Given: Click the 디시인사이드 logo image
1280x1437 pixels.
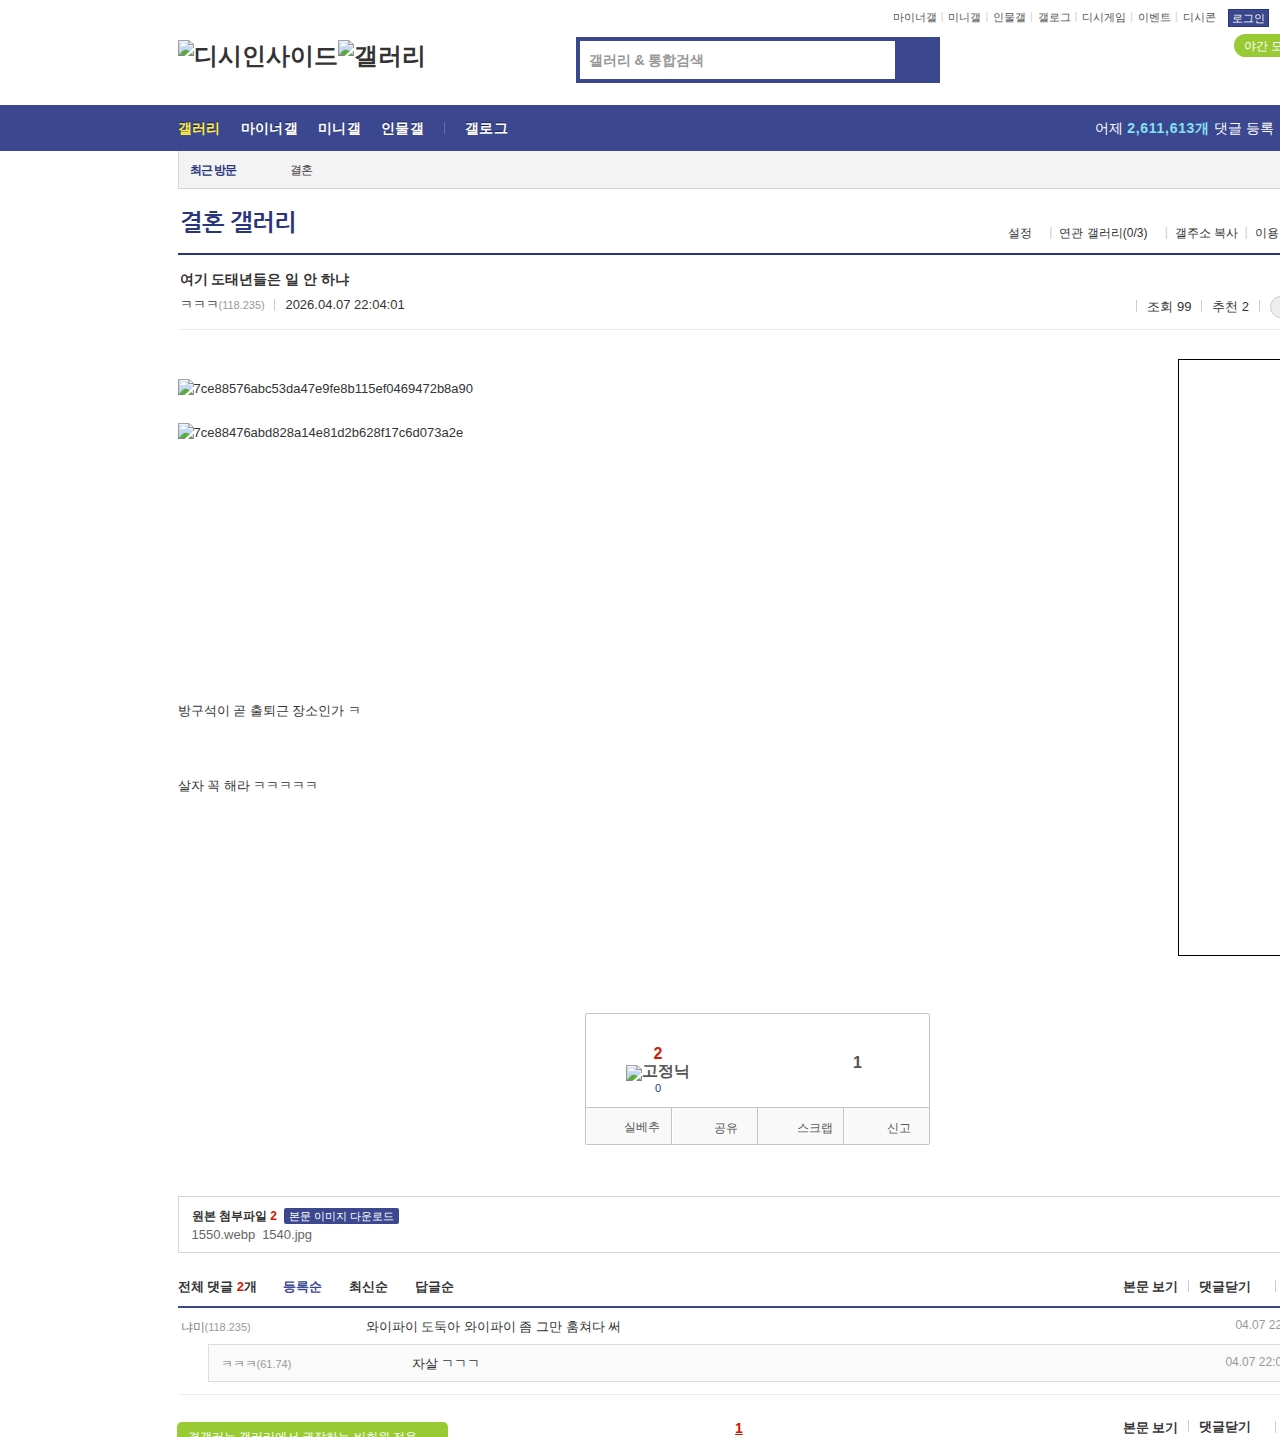Looking at the screenshot, I should pyautogui.click(x=257, y=56).
